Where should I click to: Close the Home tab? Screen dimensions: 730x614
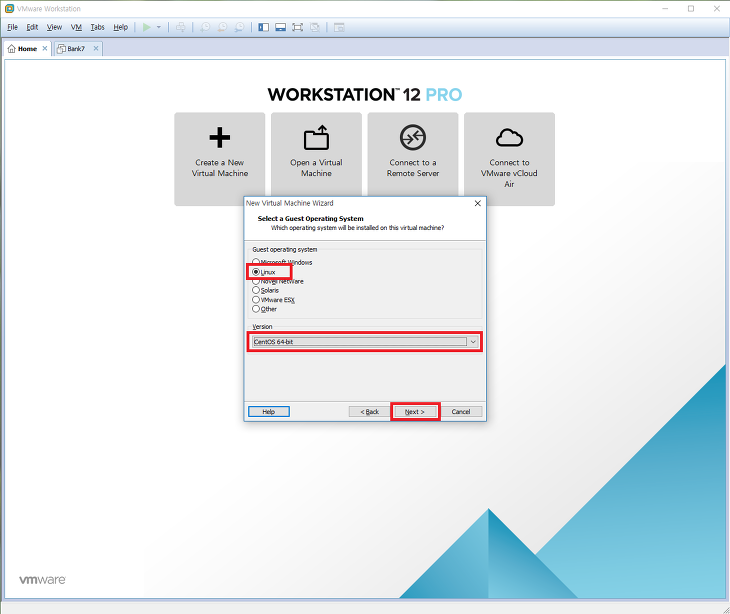(x=45, y=48)
